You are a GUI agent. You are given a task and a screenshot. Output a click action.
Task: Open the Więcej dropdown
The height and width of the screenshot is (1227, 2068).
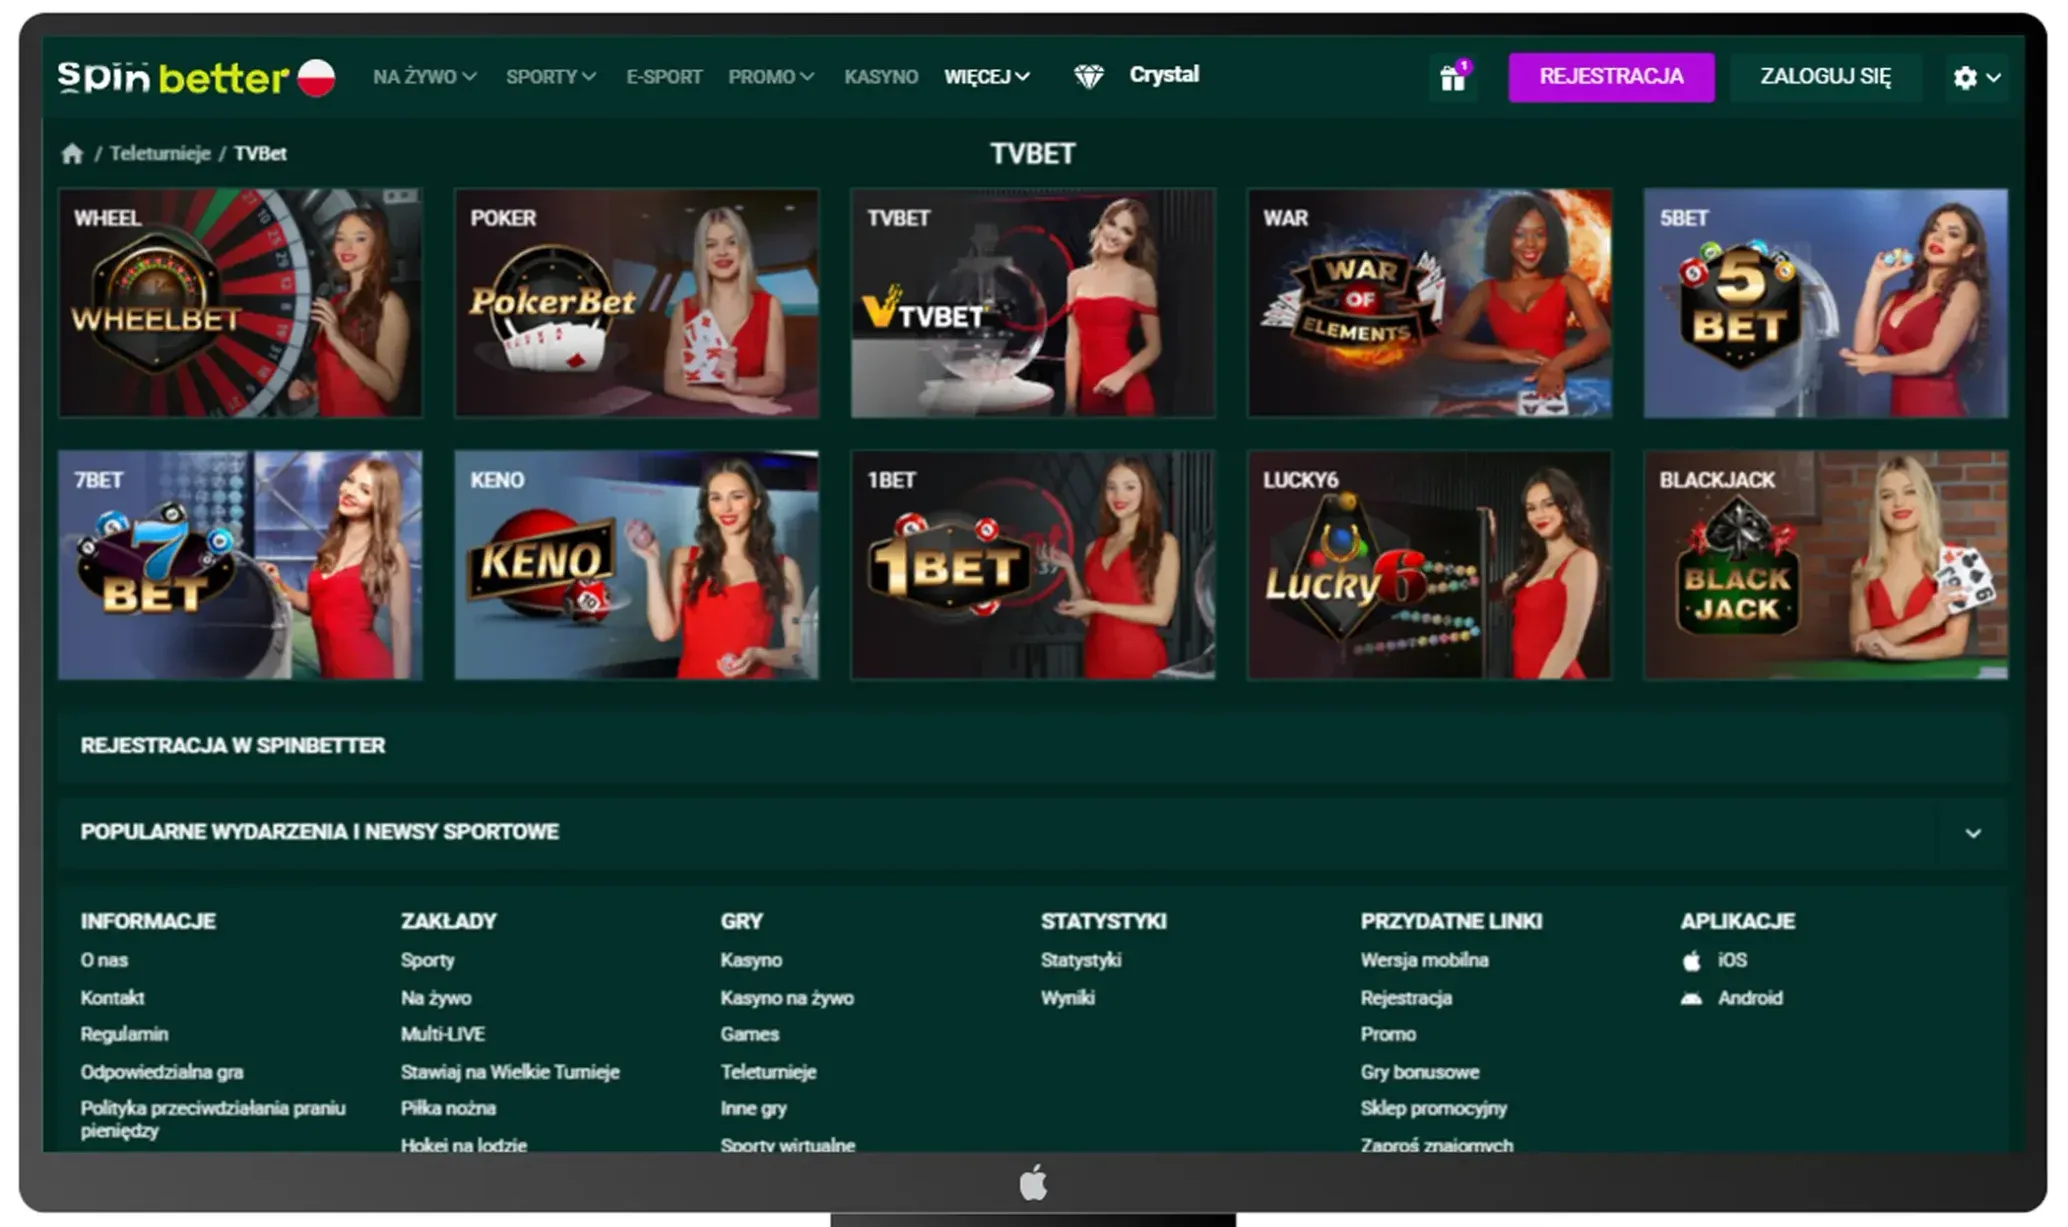[x=987, y=77]
